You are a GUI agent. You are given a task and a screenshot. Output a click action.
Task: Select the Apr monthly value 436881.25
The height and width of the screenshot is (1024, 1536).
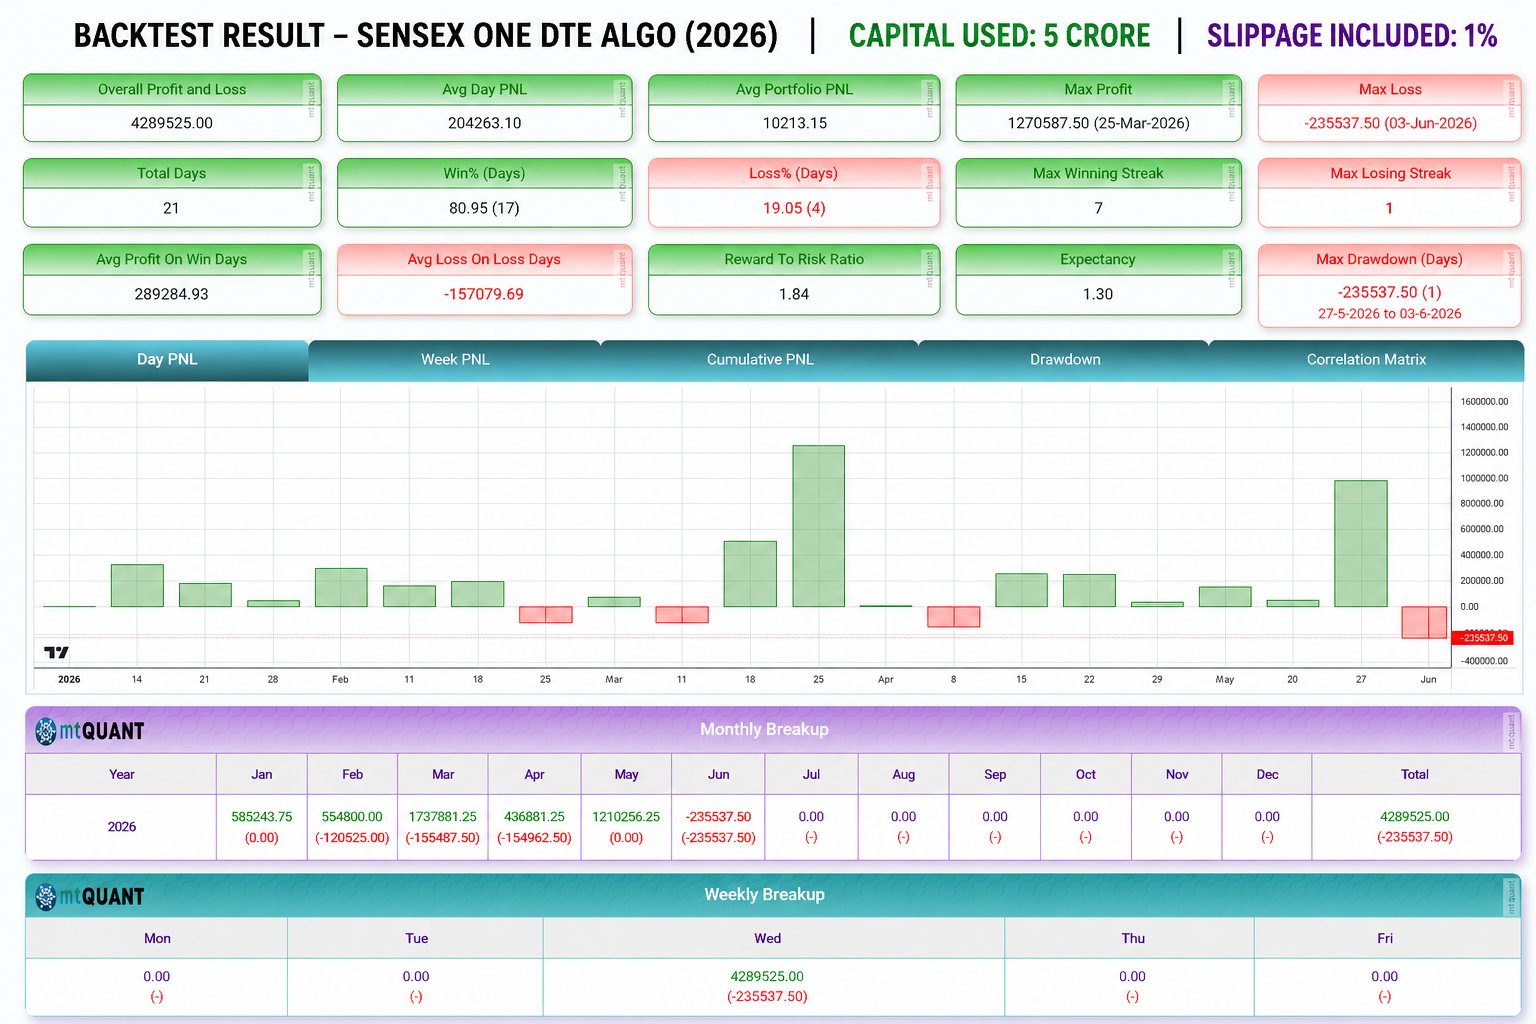(x=534, y=817)
